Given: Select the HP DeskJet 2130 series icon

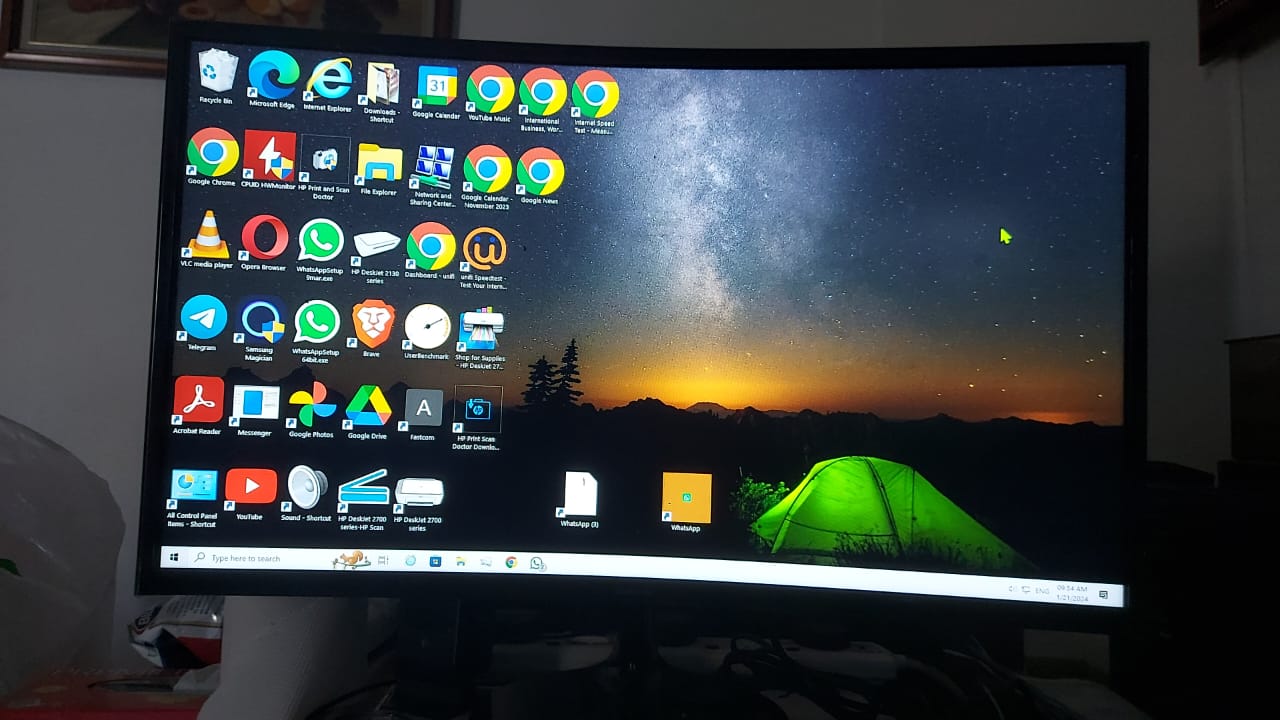Looking at the screenshot, I should click(376, 256).
